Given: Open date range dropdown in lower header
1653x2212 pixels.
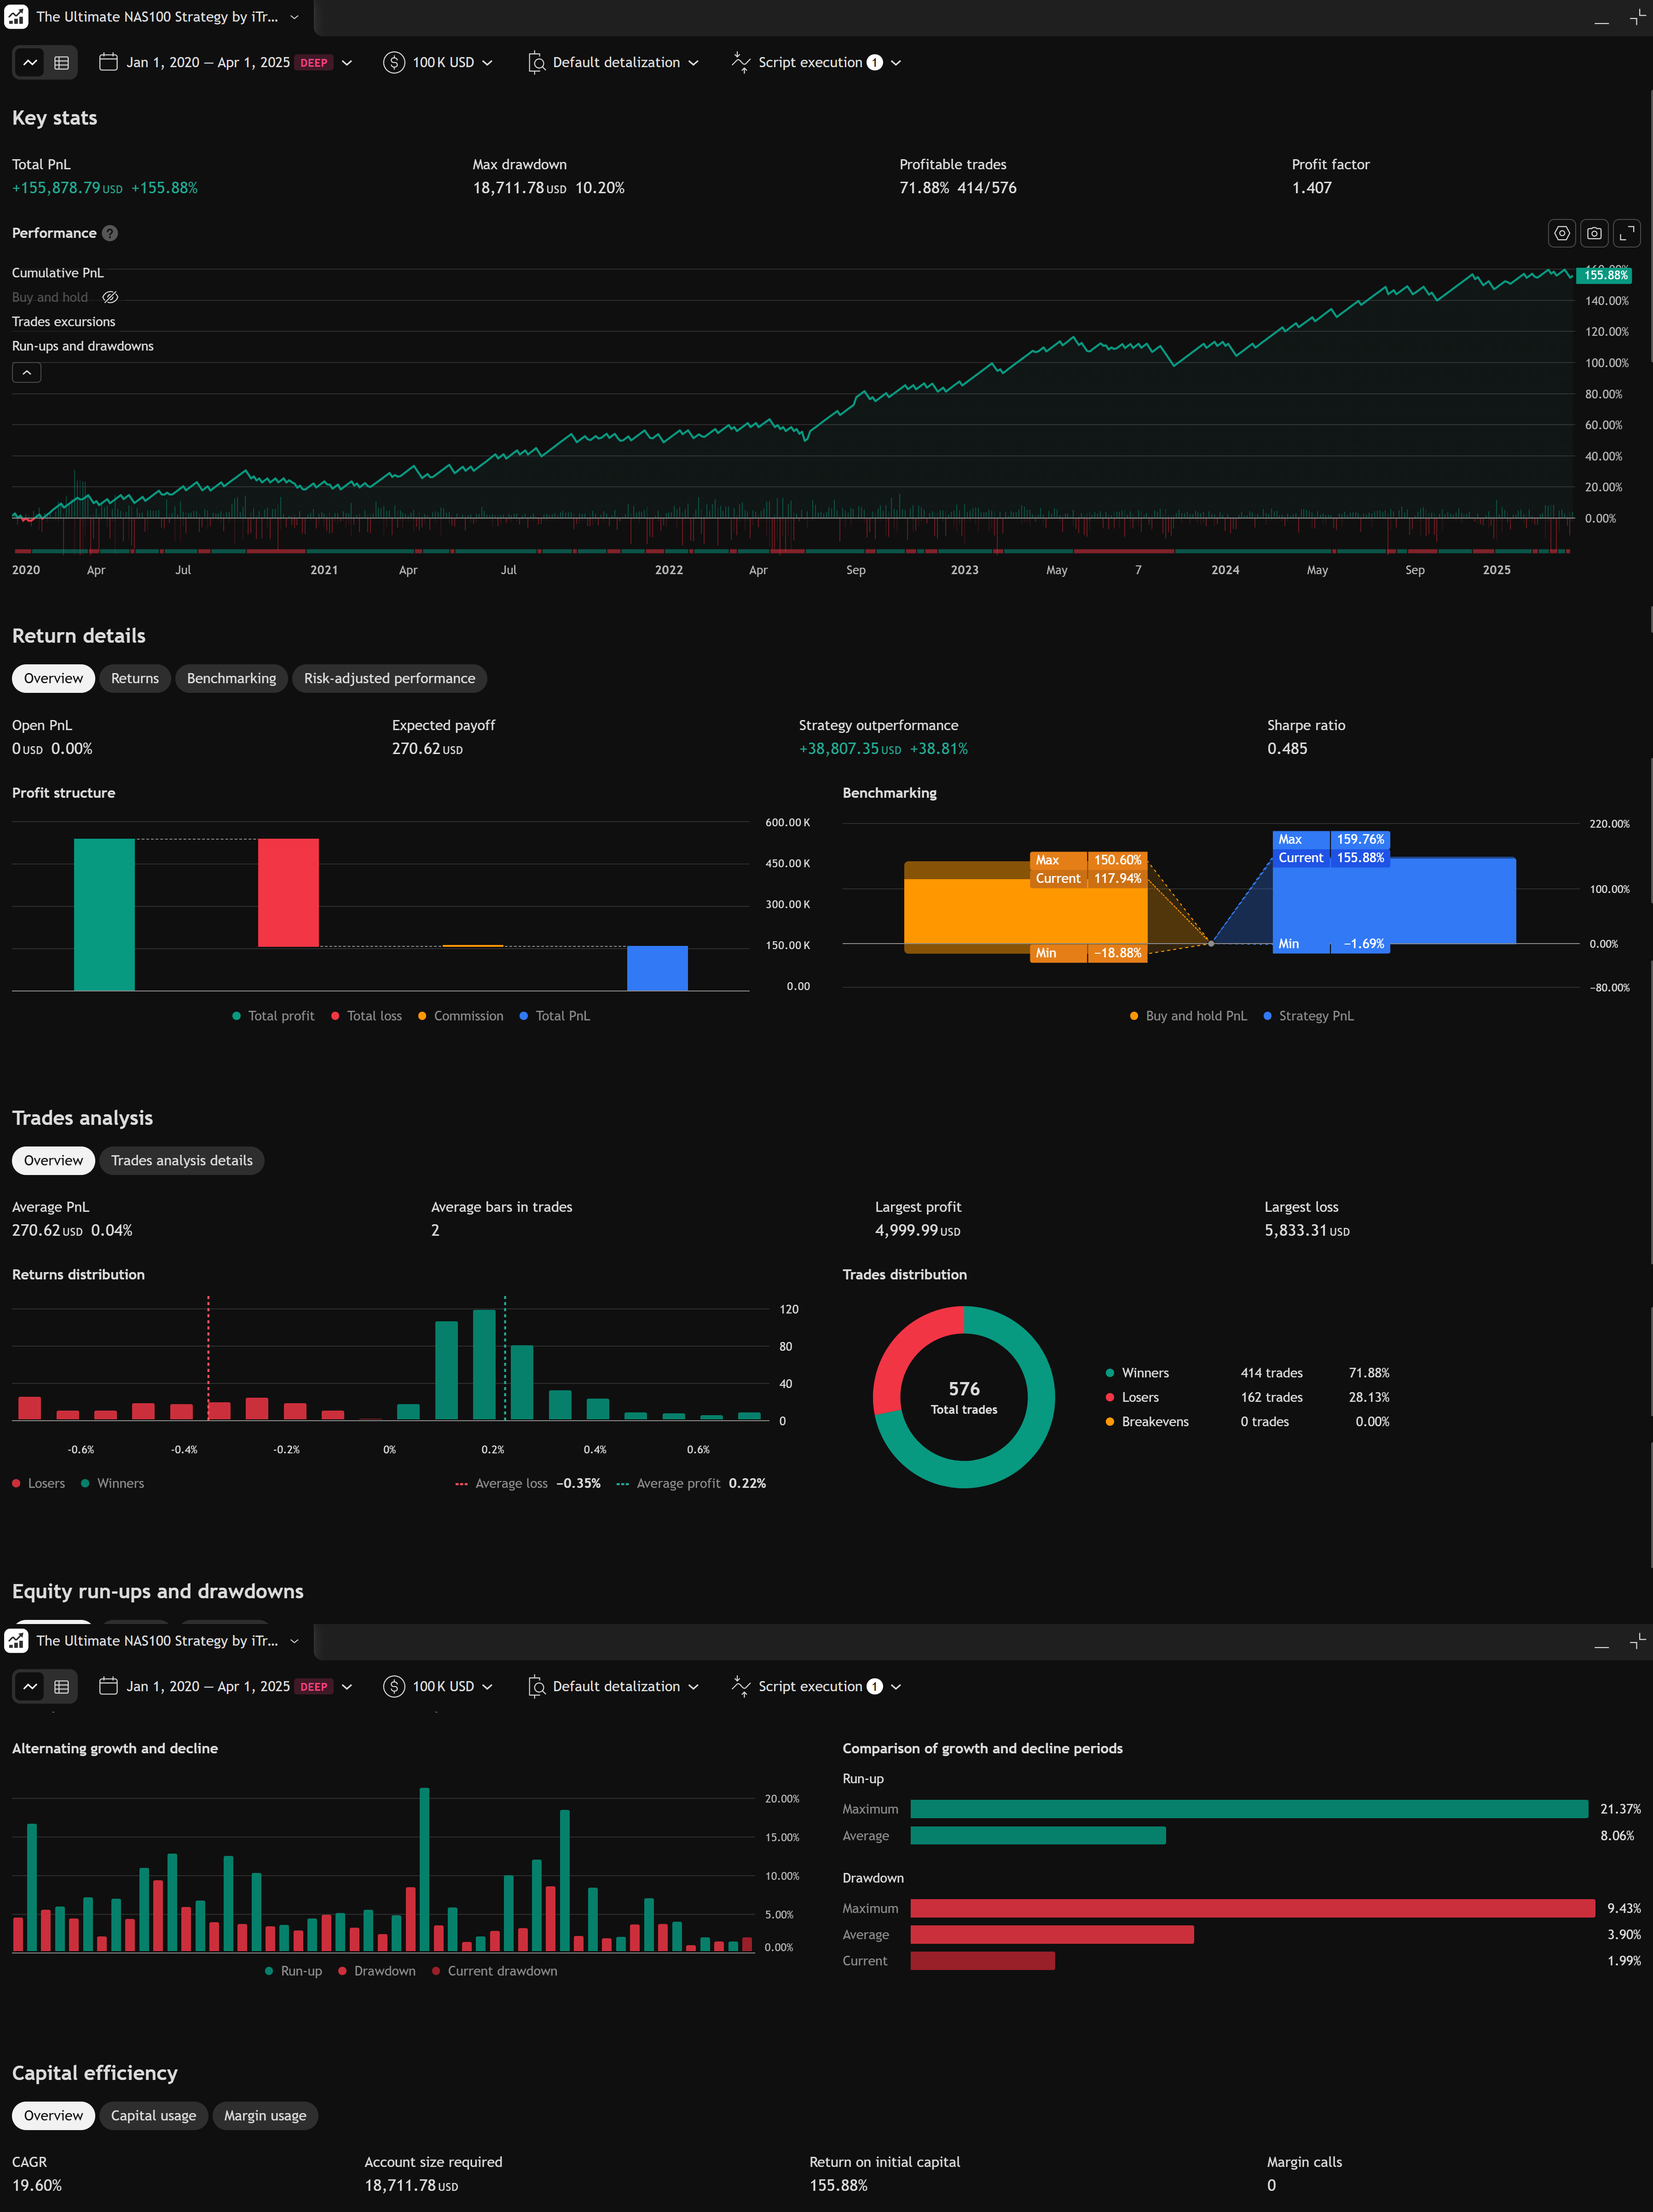Looking at the screenshot, I should point(346,1686).
